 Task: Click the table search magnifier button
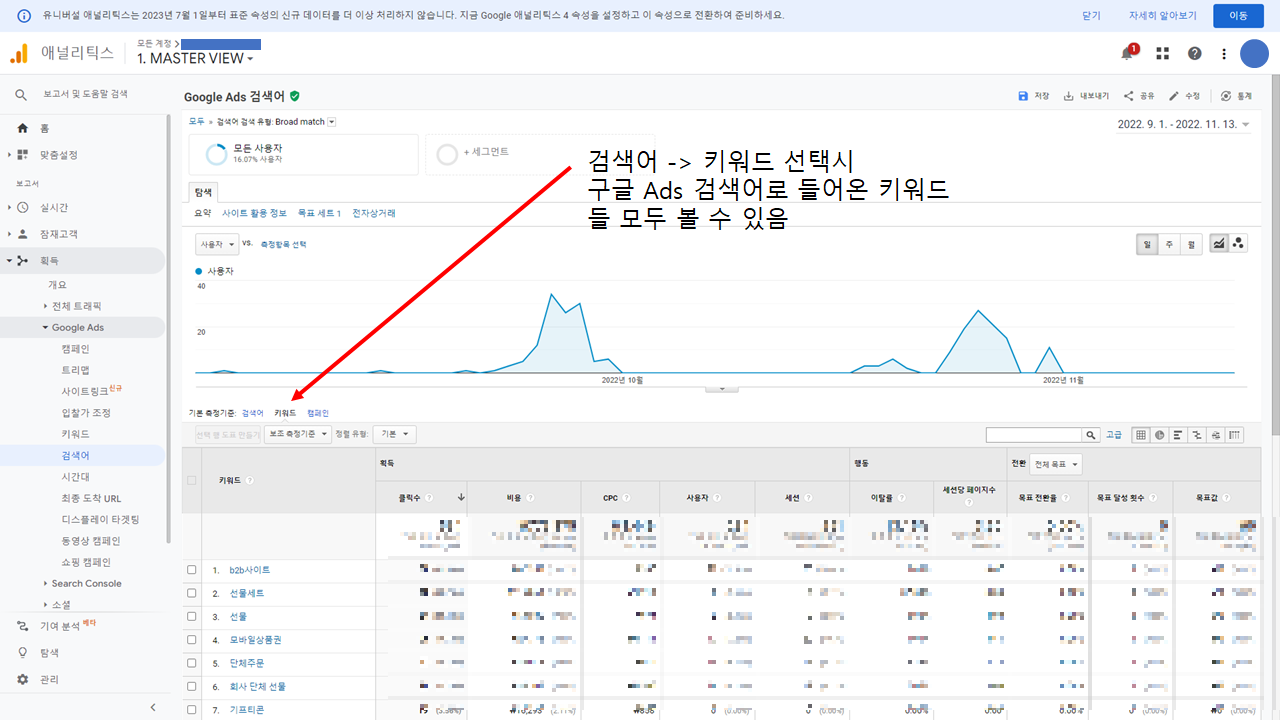(x=1091, y=435)
